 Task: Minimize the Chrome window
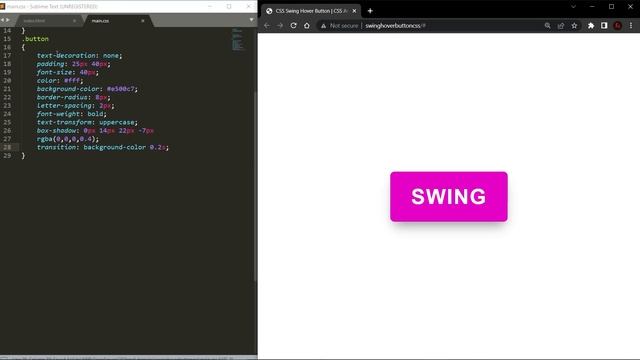click(592, 7)
